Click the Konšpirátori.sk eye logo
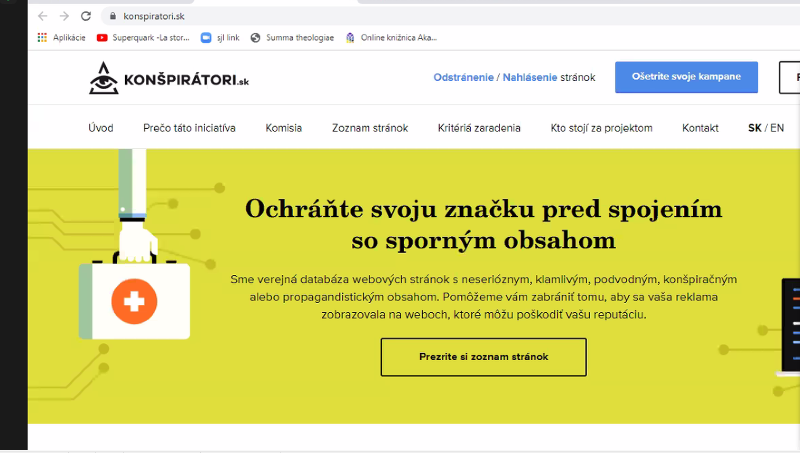 [x=169, y=78]
